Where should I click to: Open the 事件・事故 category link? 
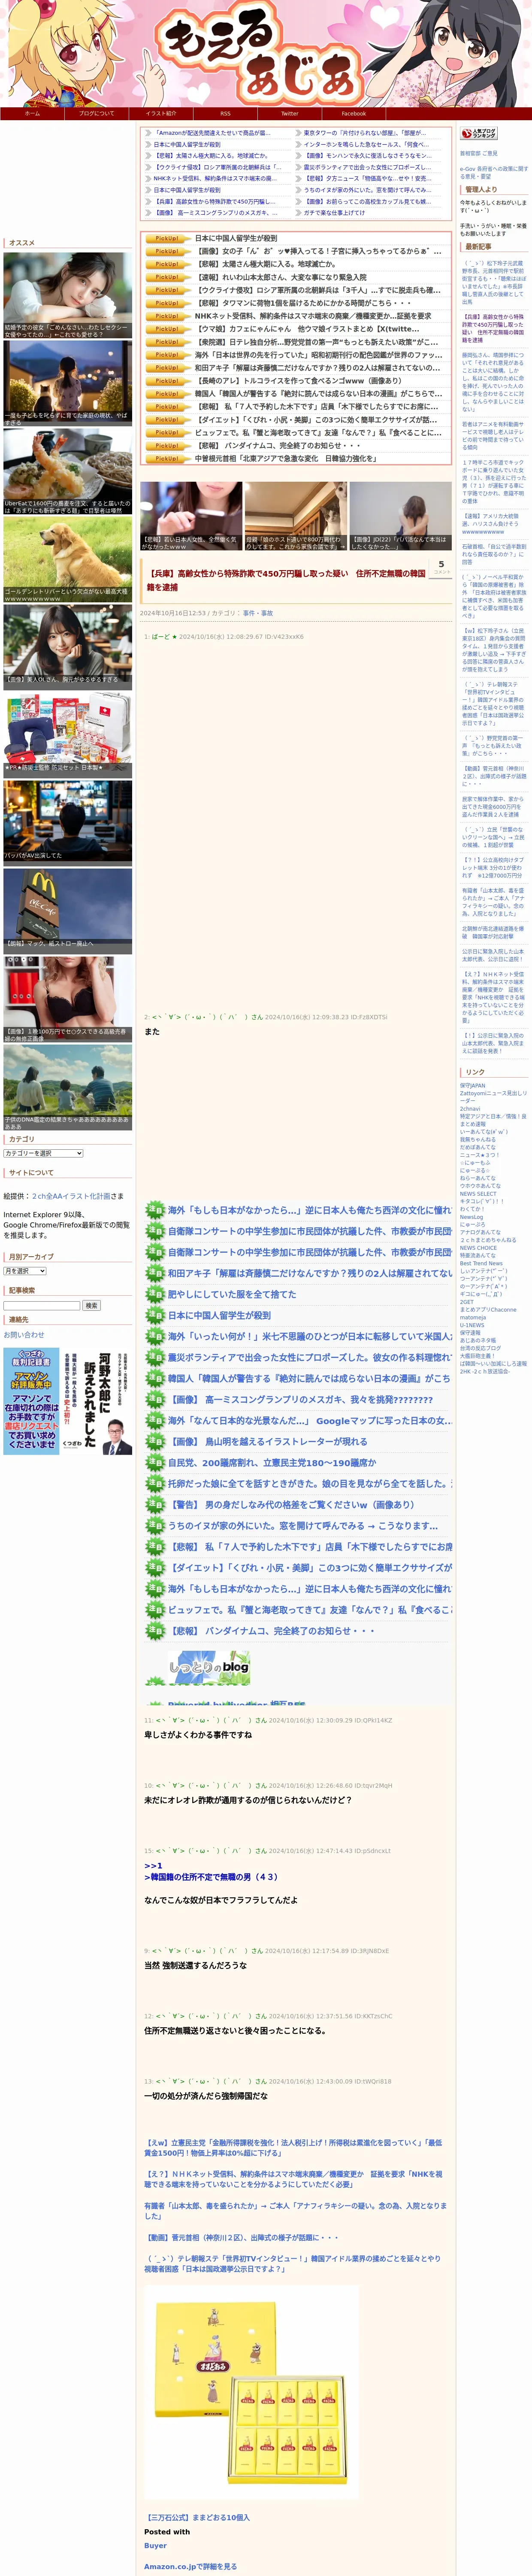coord(258,613)
